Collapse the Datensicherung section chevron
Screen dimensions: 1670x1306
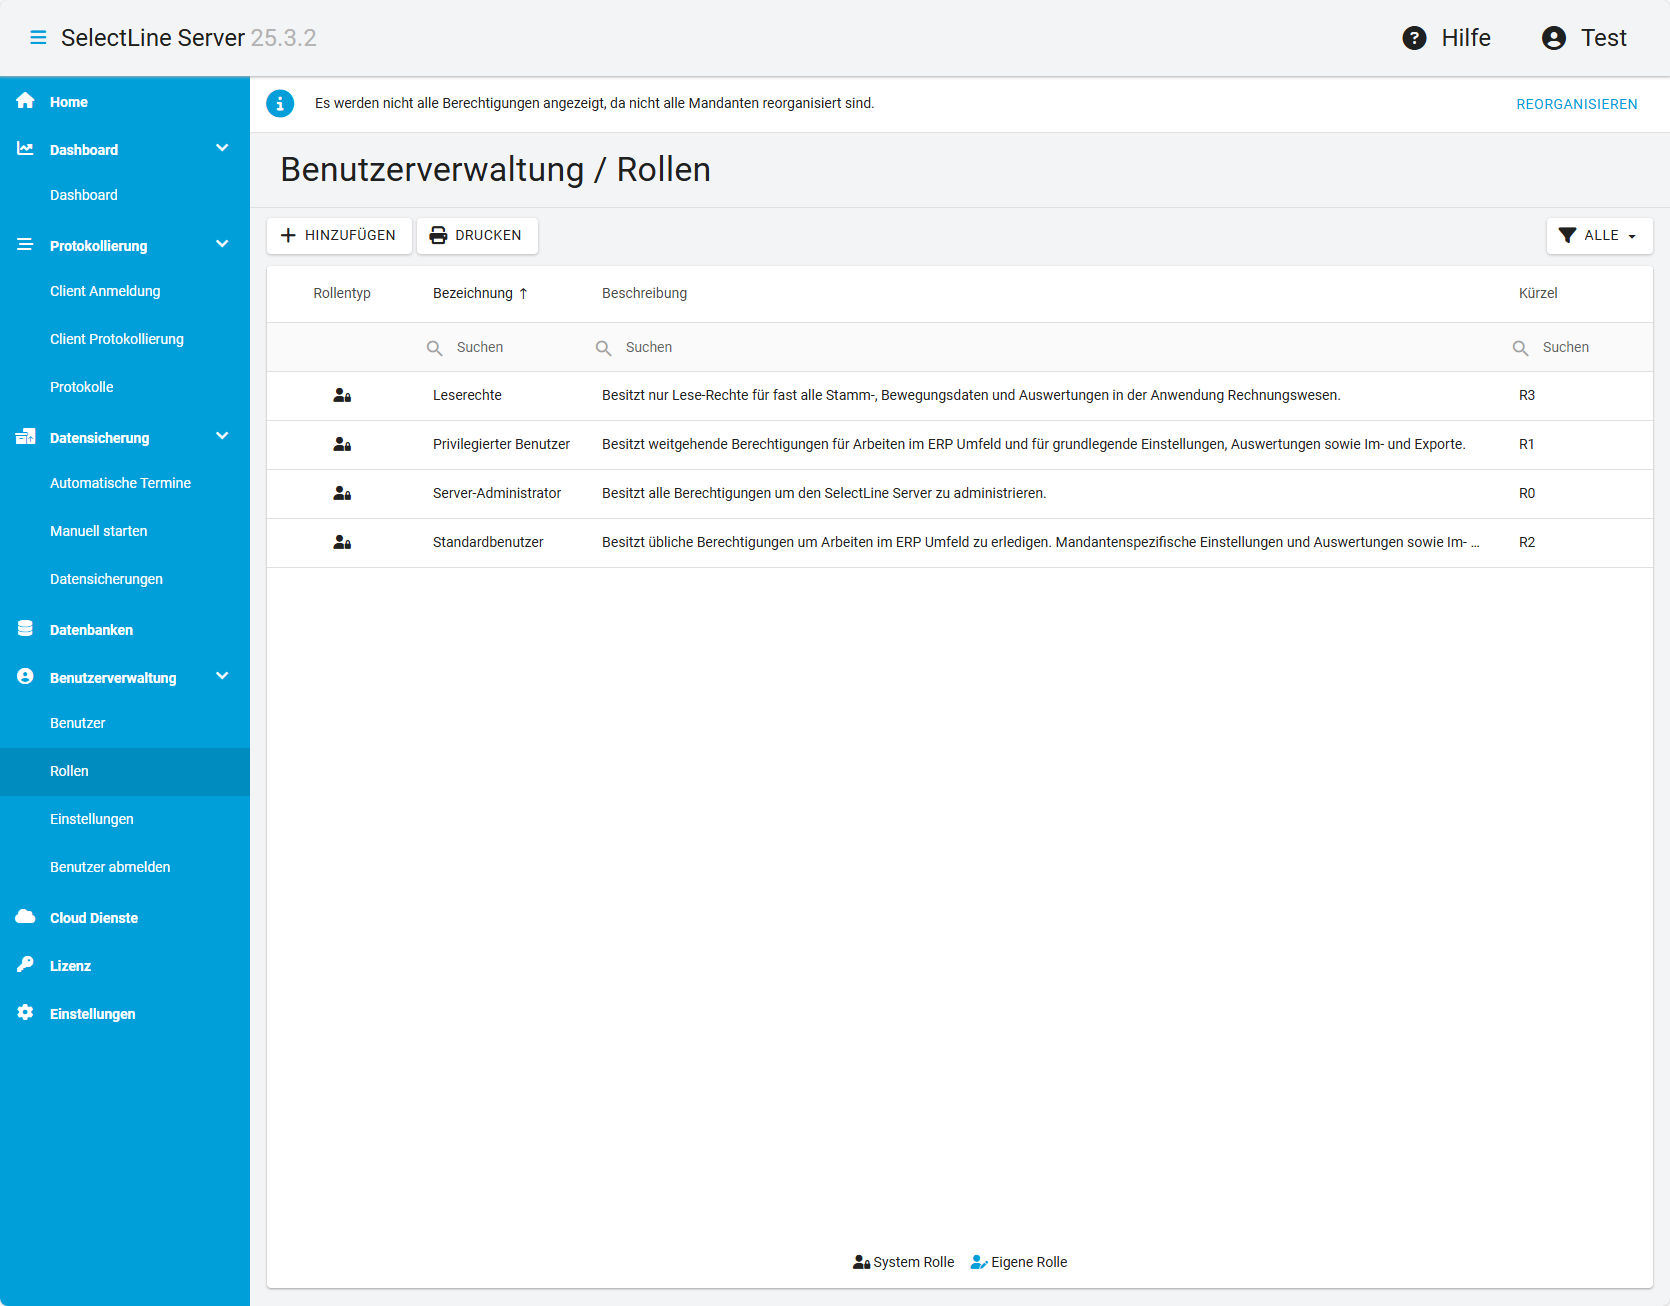pos(222,437)
